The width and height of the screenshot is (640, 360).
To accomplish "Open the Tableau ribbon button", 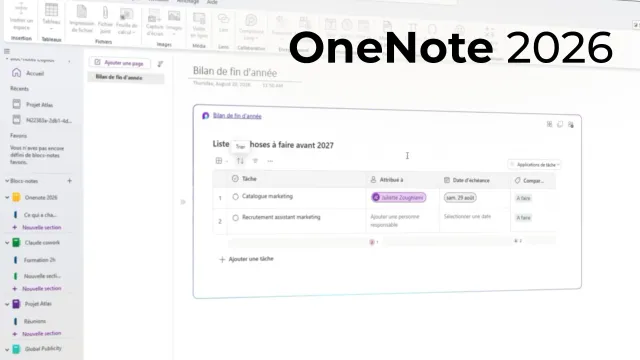I will [x=51, y=16].
